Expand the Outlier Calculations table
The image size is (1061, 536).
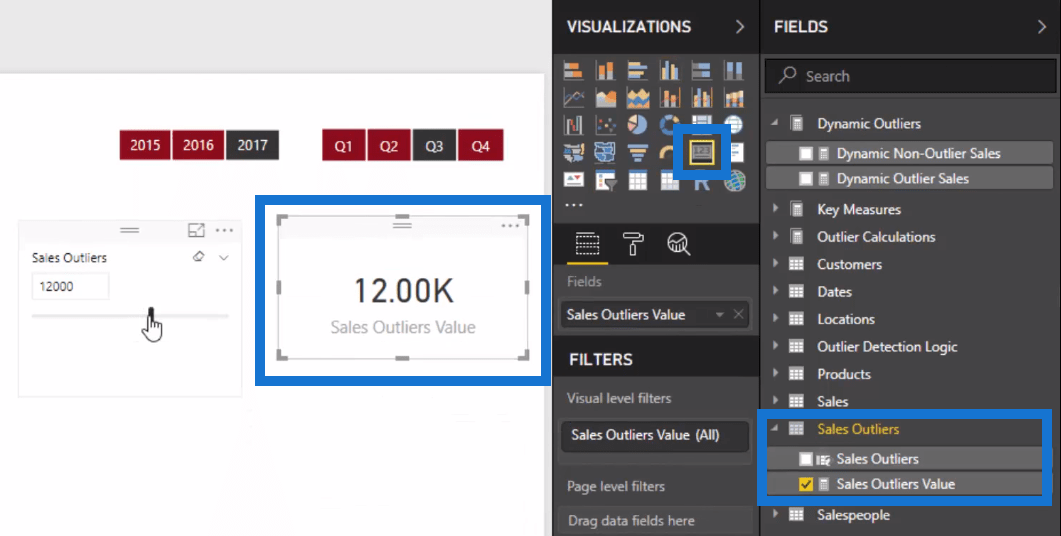tap(775, 236)
